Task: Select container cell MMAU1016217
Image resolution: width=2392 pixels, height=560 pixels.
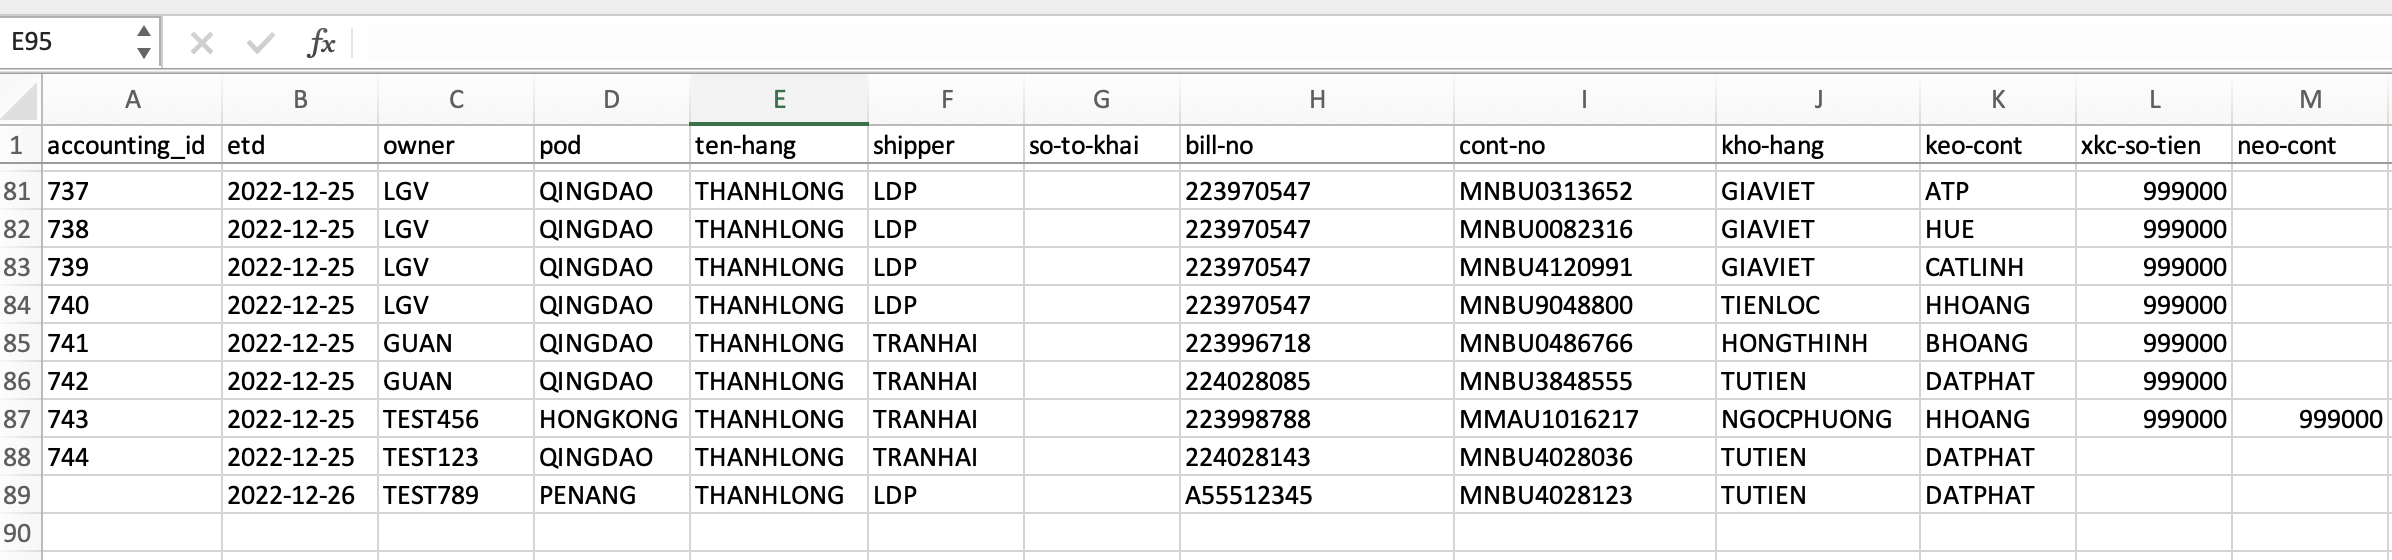Action: [x=1584, y=419]
